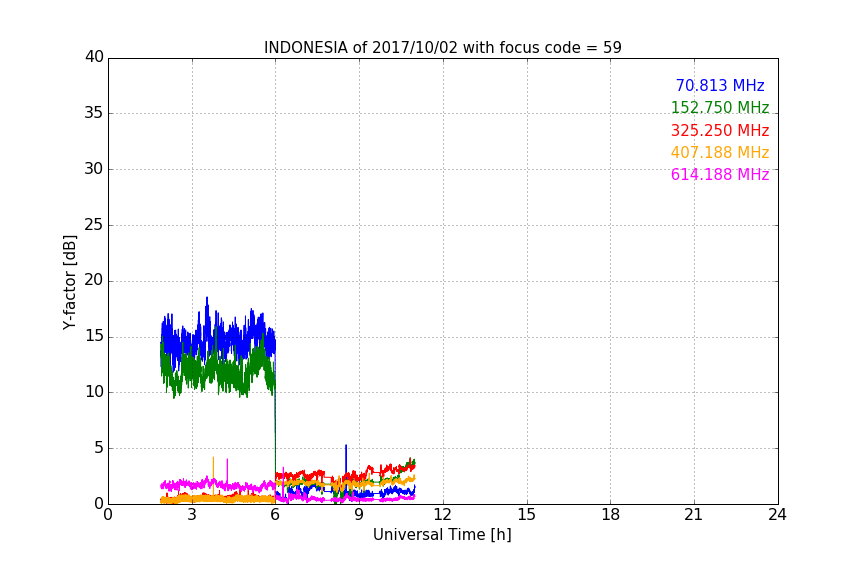Select the 70.813 MHz legend label
The image size is (864, 576).
[720, 85]
